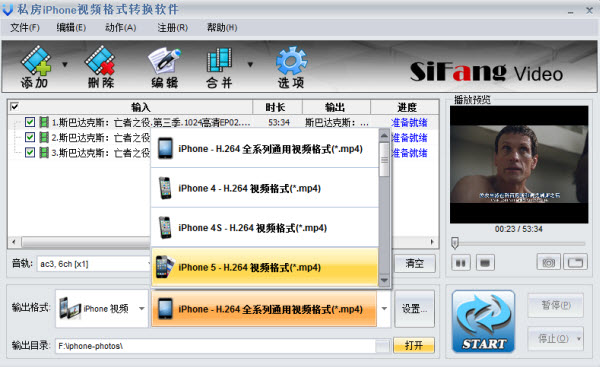600x367 pixels.
Task: Click the 时长 column header
Action: (x=277, y=107)
